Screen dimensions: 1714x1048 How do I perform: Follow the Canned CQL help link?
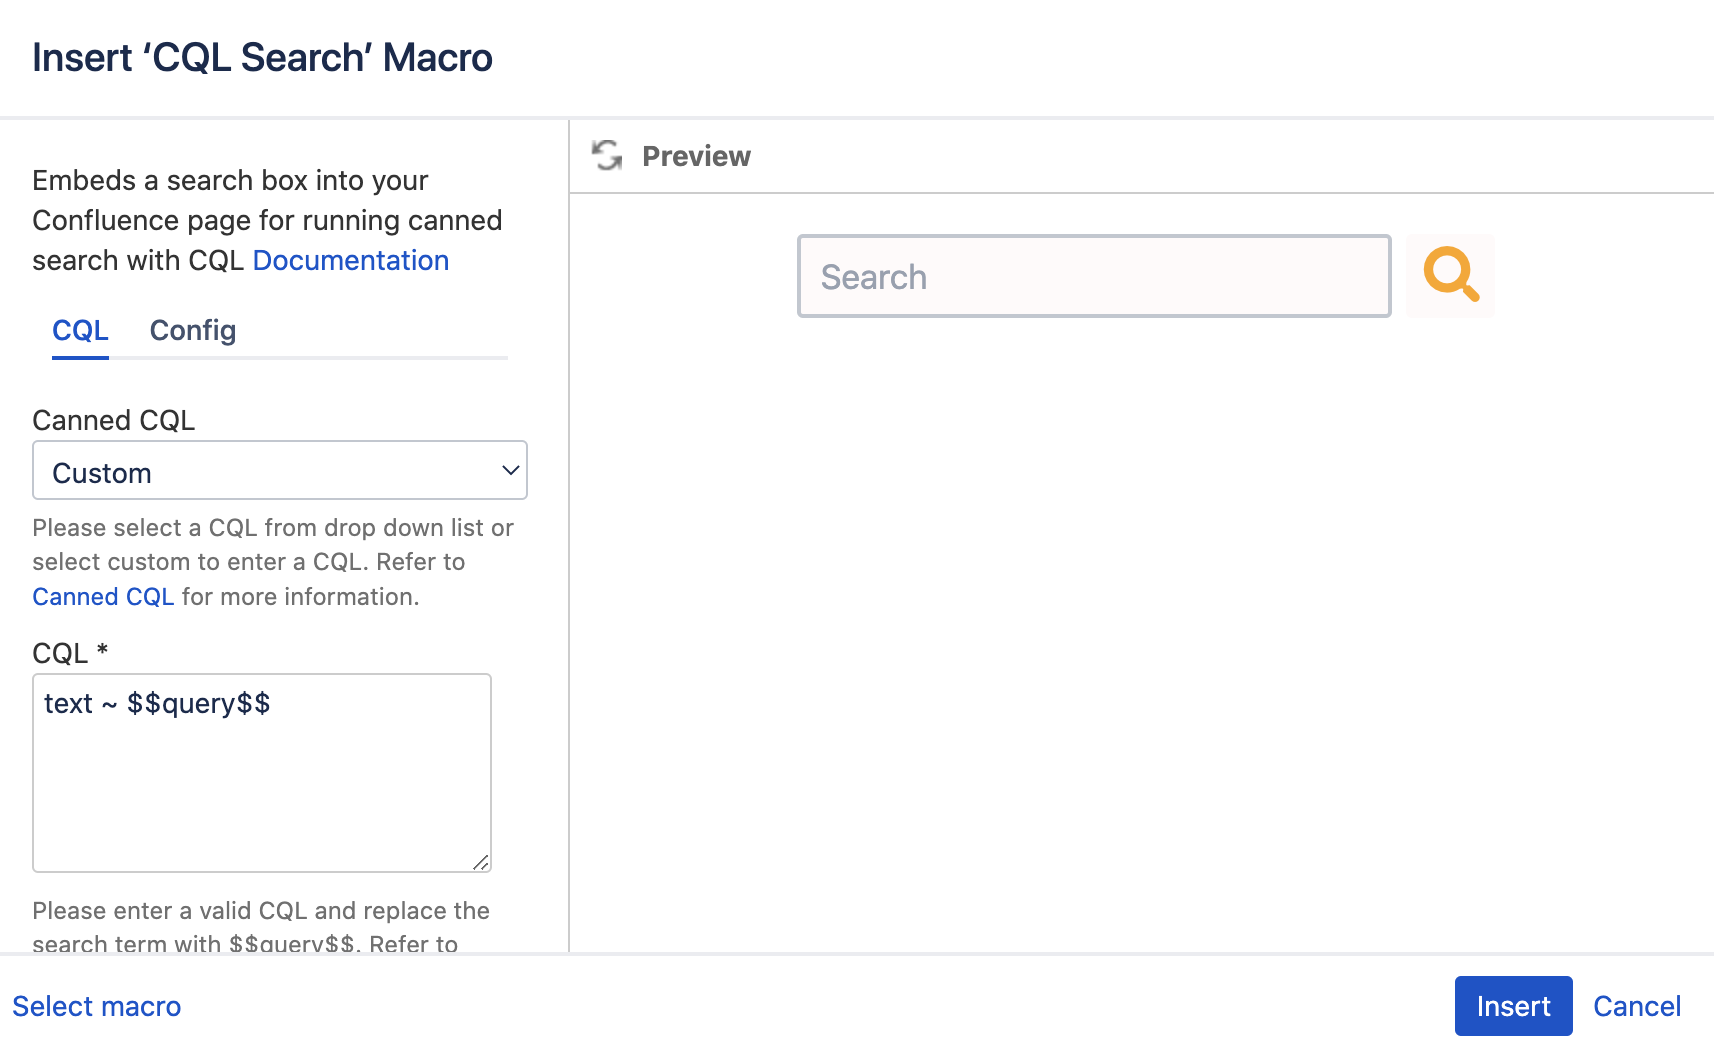click(103, 597)
